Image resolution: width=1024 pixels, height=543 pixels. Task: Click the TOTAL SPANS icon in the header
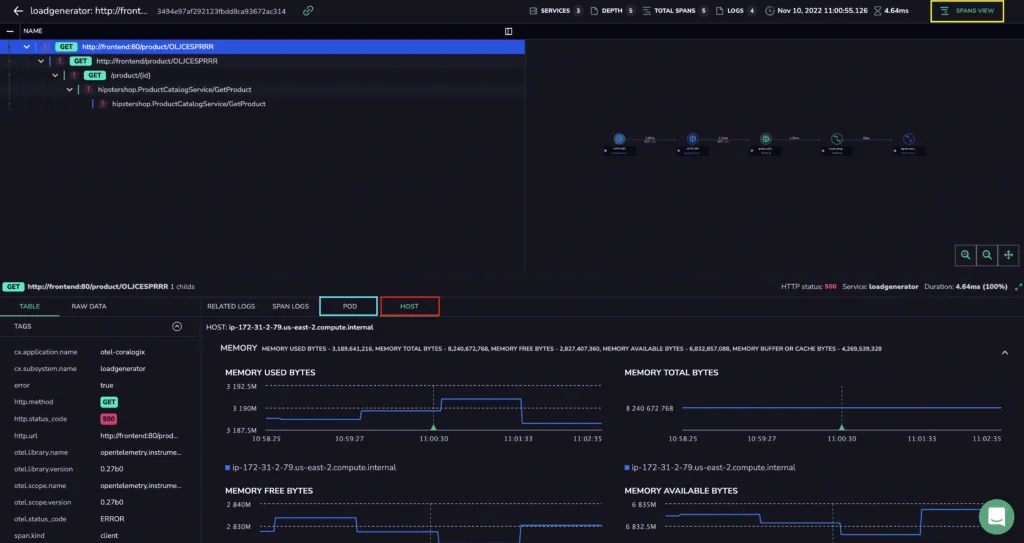click(x=647, y=11)
